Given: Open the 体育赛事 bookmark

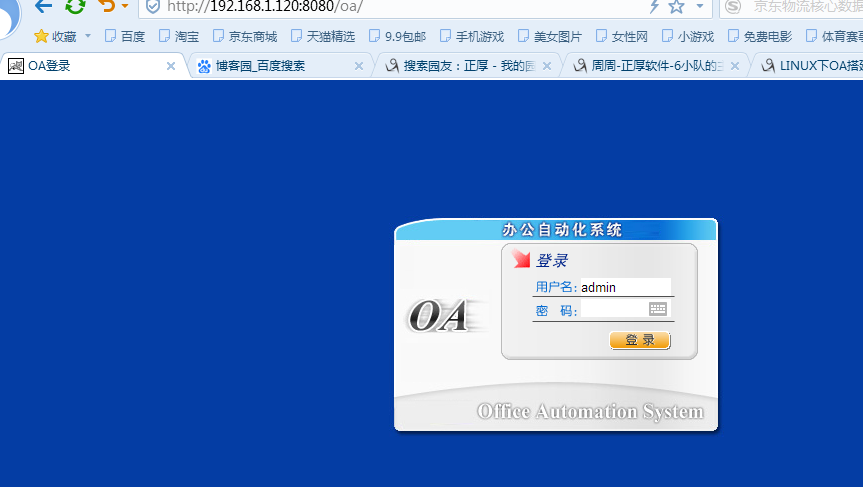Looking at the screenshot, I should [834, 36].
